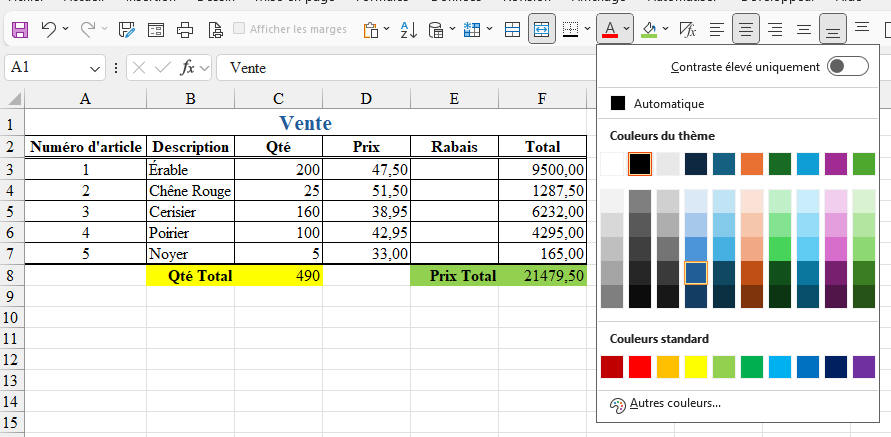The height and width of the screenshot is (437, 891).
Task: Select the Chêne Rouge cell
Action: pyautogui.click(x=190, y=191)
